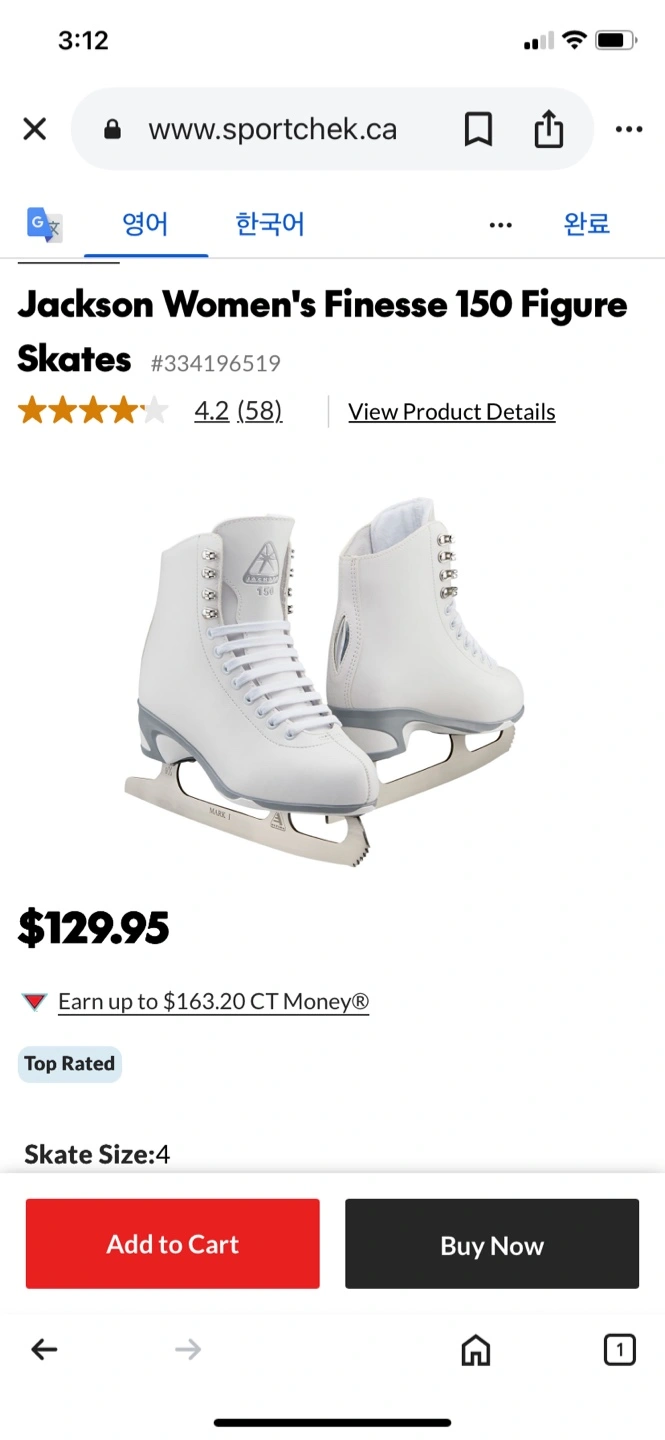
Task: Open Earn up to $163.20 CT Money link
Action: (x=214, y=1001)
